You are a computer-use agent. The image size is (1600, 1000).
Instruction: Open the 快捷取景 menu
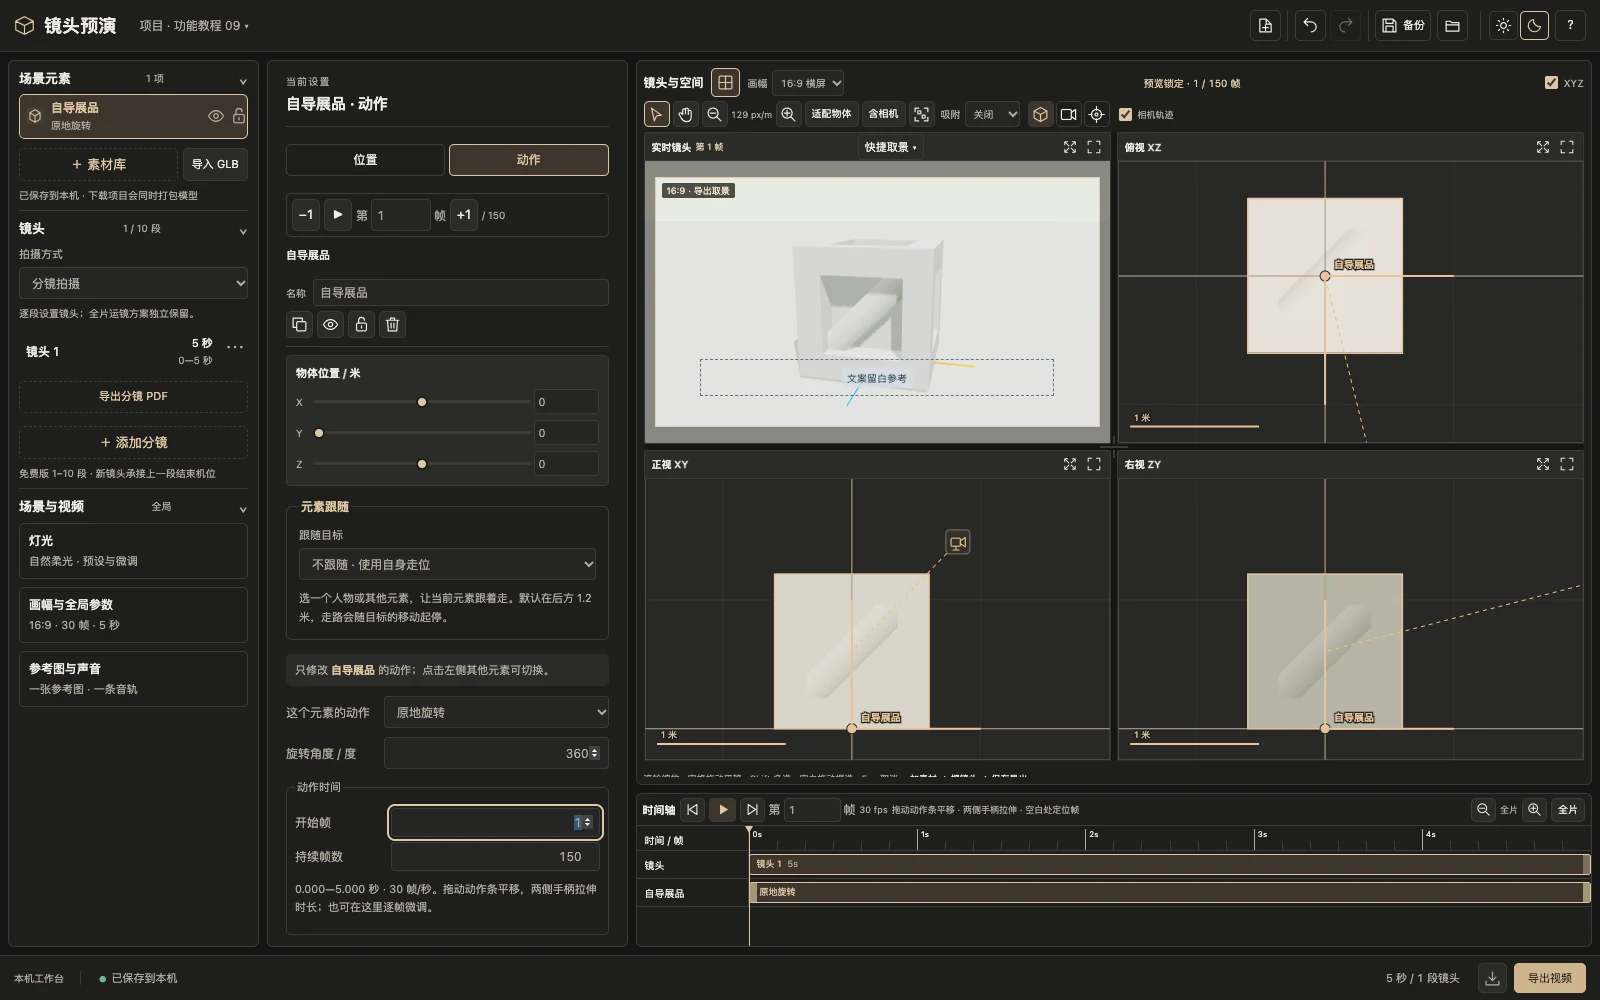tap(890, 147)
